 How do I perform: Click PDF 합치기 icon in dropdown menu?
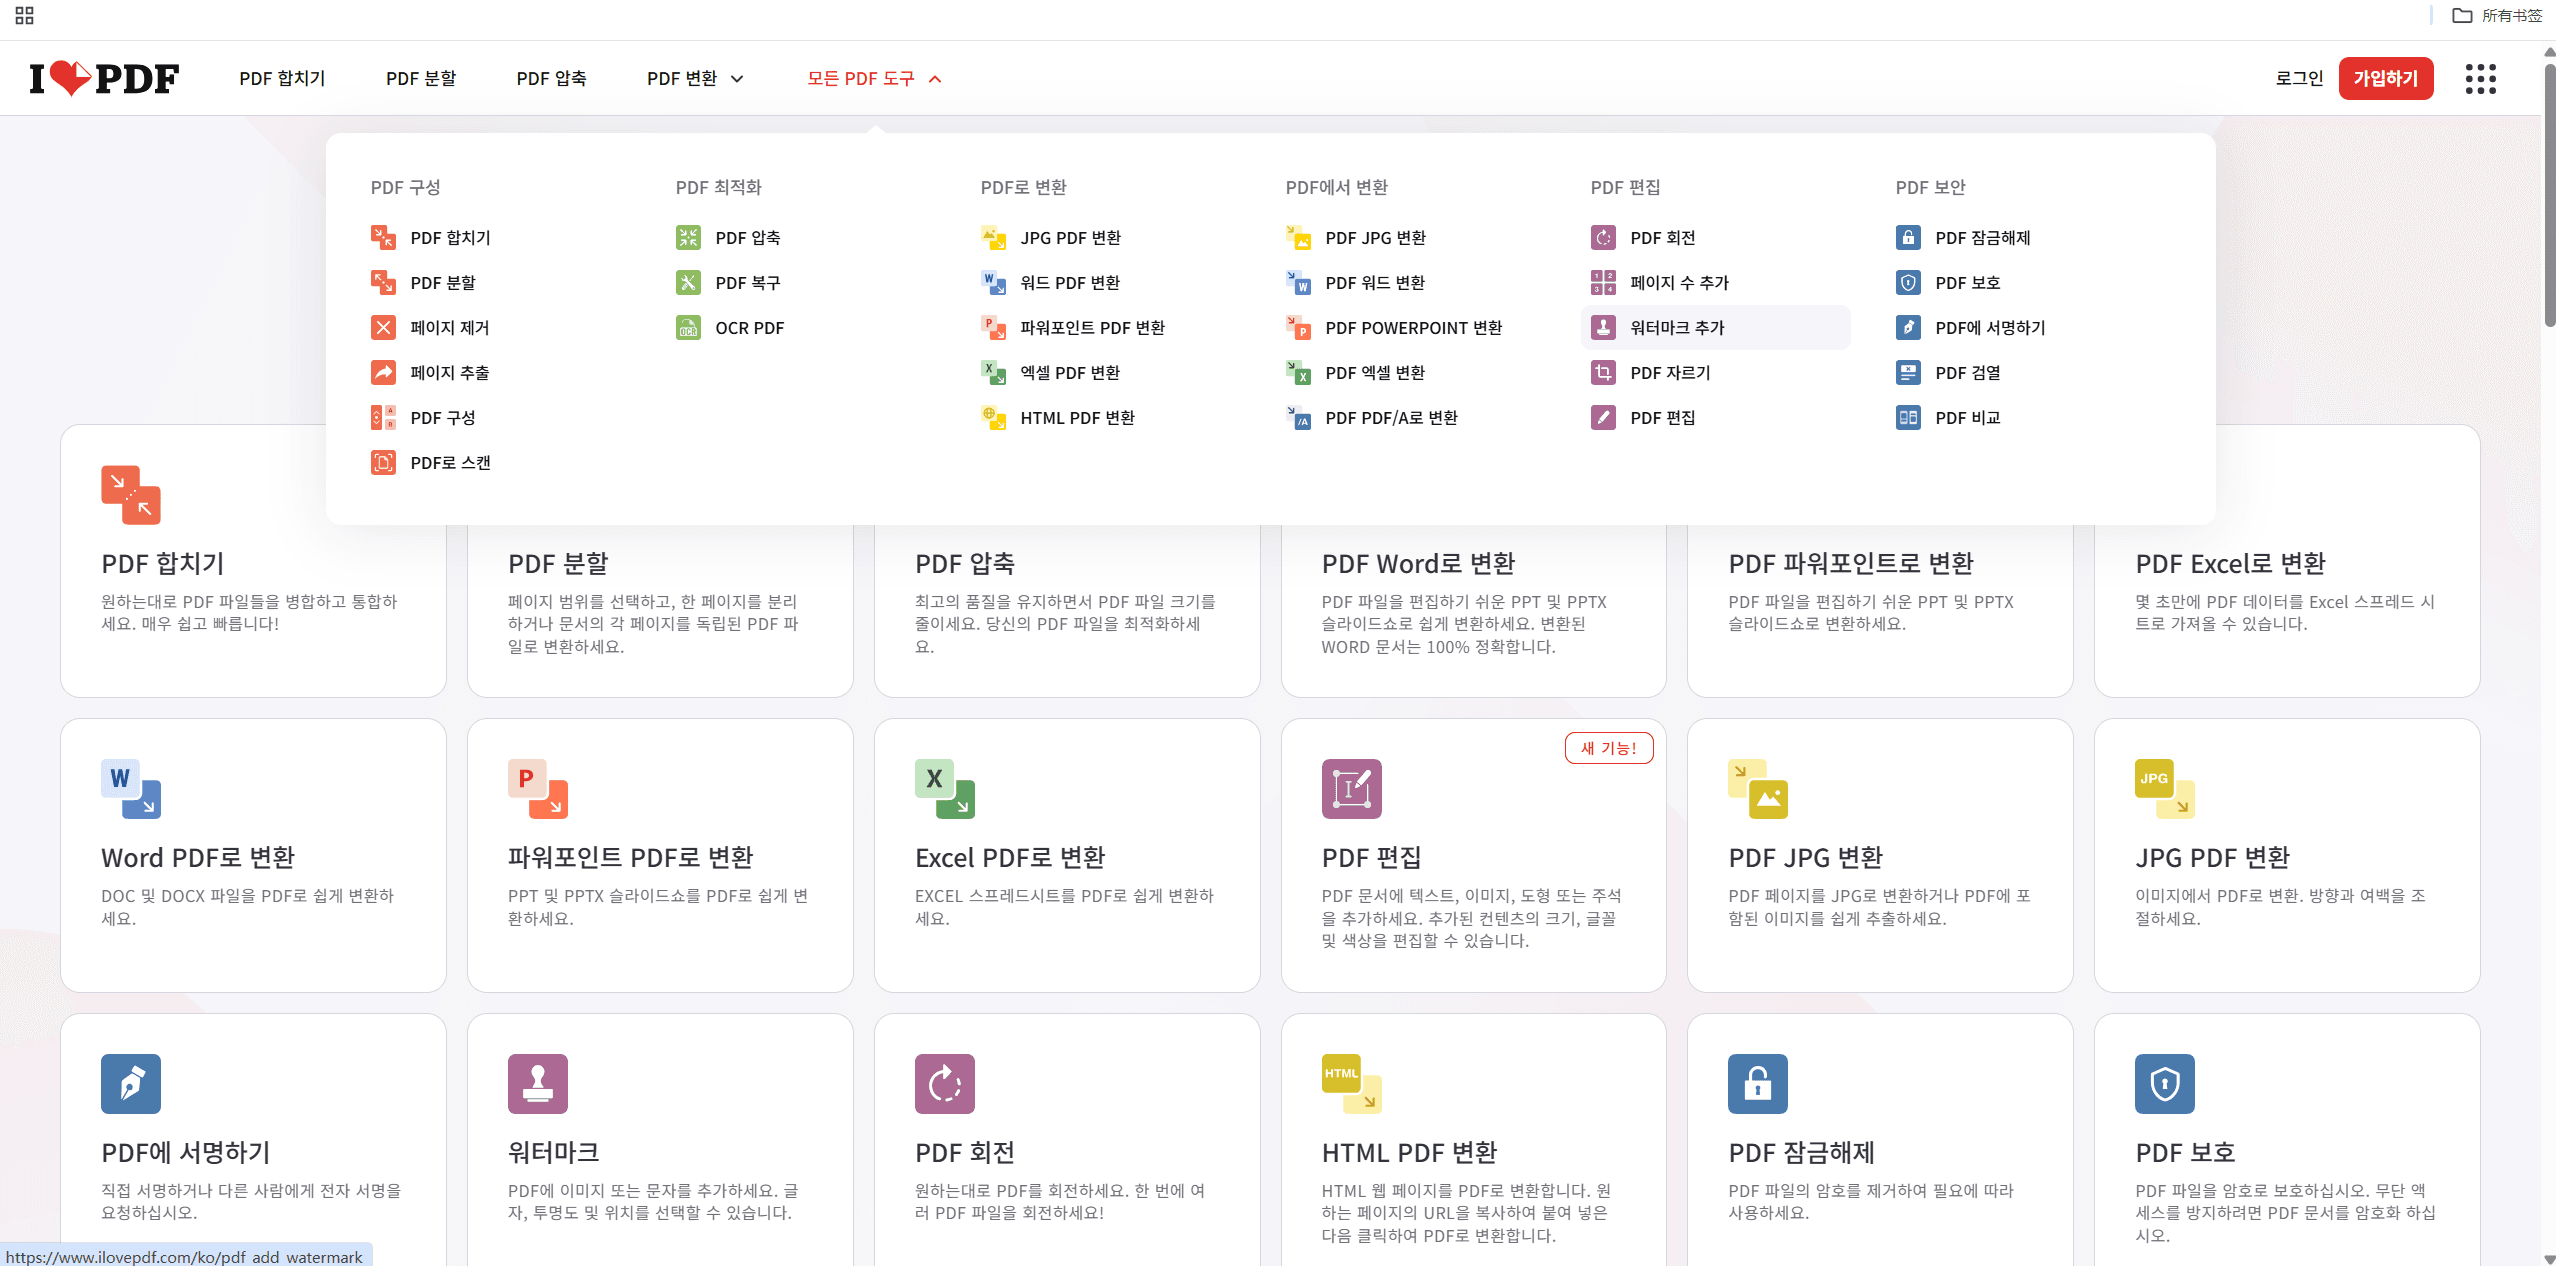pyautogui.click(x=383, y=238)
